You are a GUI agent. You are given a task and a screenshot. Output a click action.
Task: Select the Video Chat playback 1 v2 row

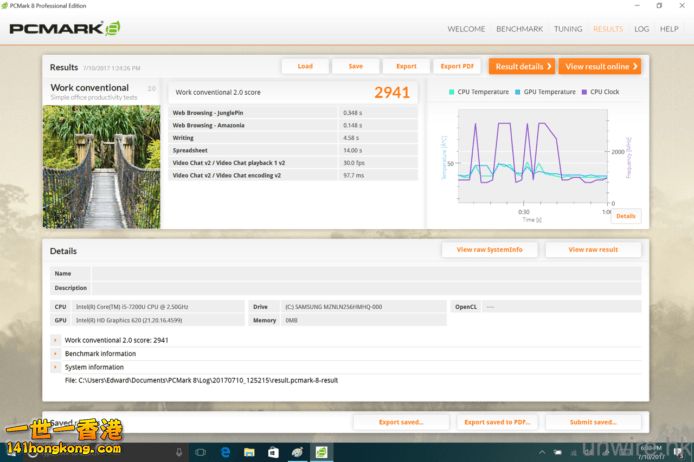tap(293, 162)
